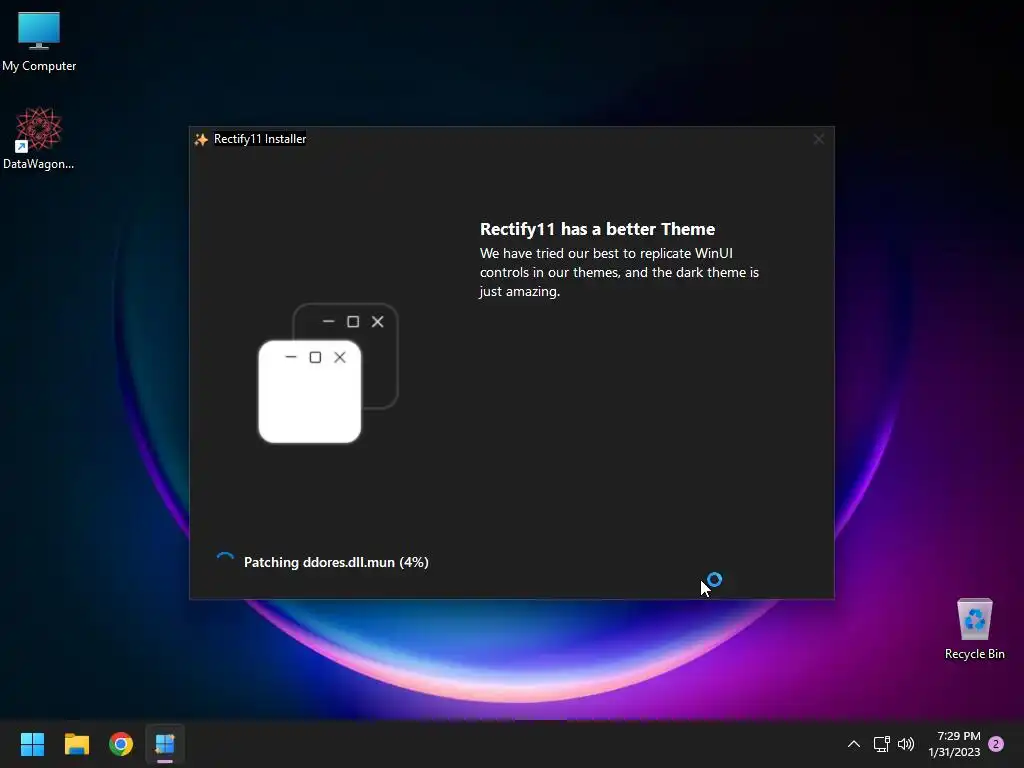1024x768 pixels.
Task: Click the white light-theme window illustration
Action: pyautogui.click(x=310, y=391)
